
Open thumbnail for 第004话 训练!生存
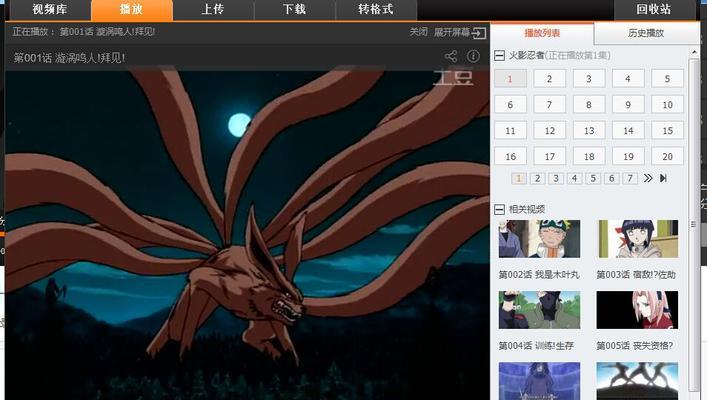539,310
